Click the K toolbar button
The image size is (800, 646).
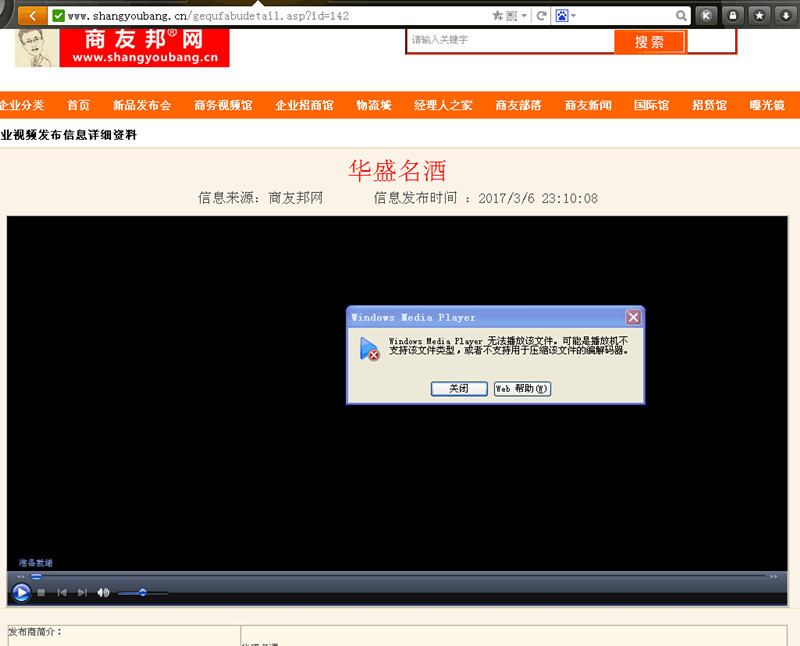coord(706,16)
